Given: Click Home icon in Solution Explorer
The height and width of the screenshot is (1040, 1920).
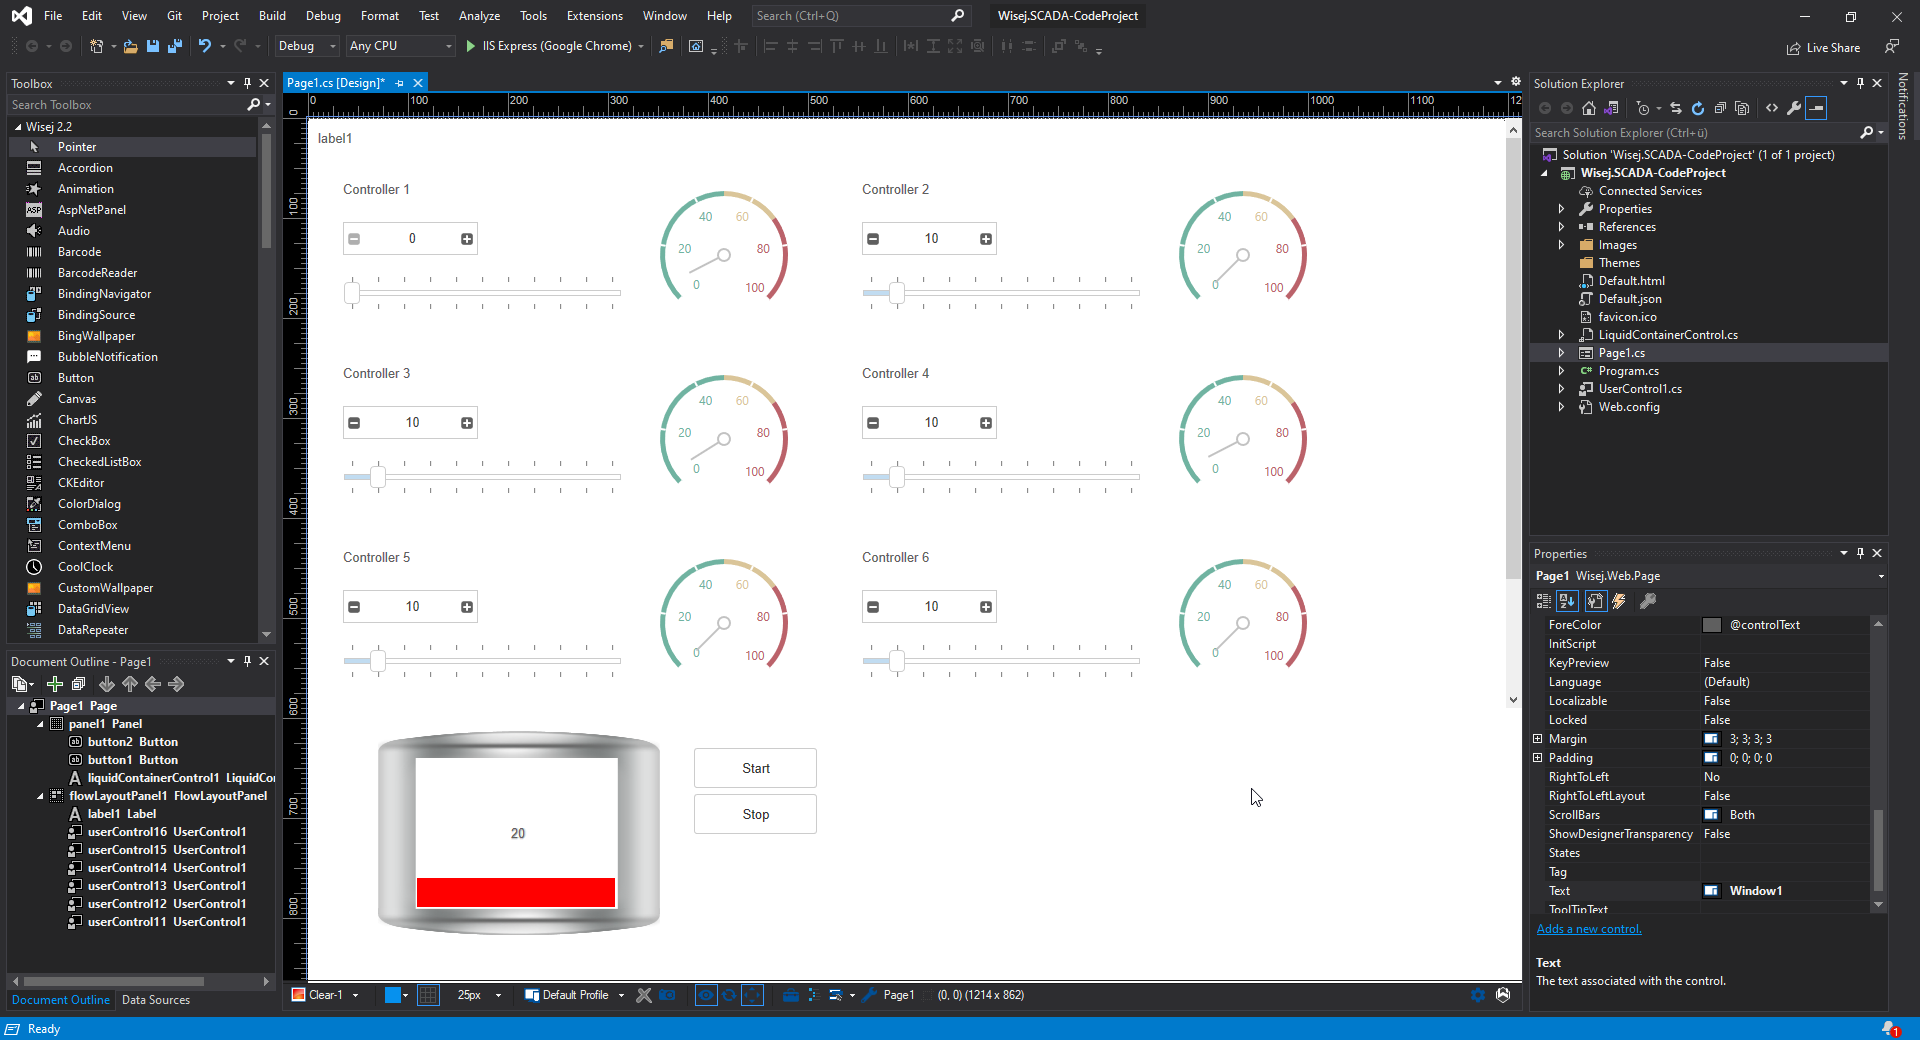Looking at the screenshot, I should pyautogui.click(x=1589, y=108).
